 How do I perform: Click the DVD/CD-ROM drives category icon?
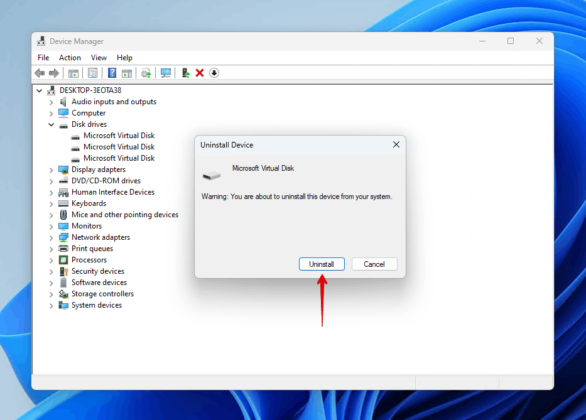coord(64,181)
